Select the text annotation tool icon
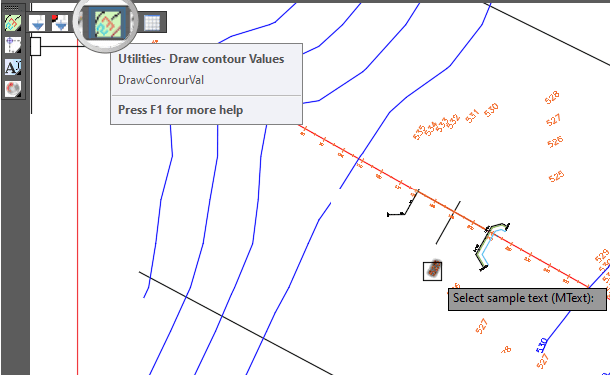 (x=13, y=67)
